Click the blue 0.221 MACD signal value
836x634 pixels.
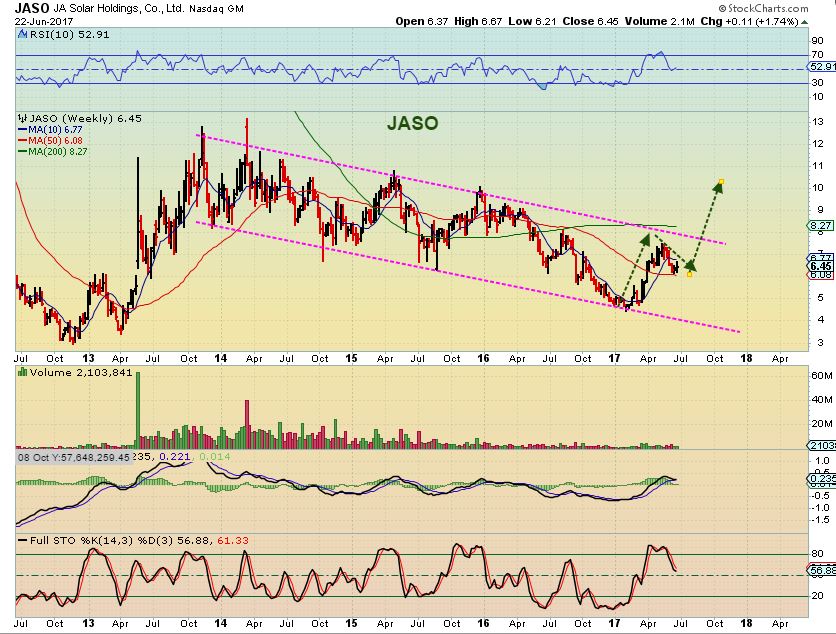click(x=175, y=457)
